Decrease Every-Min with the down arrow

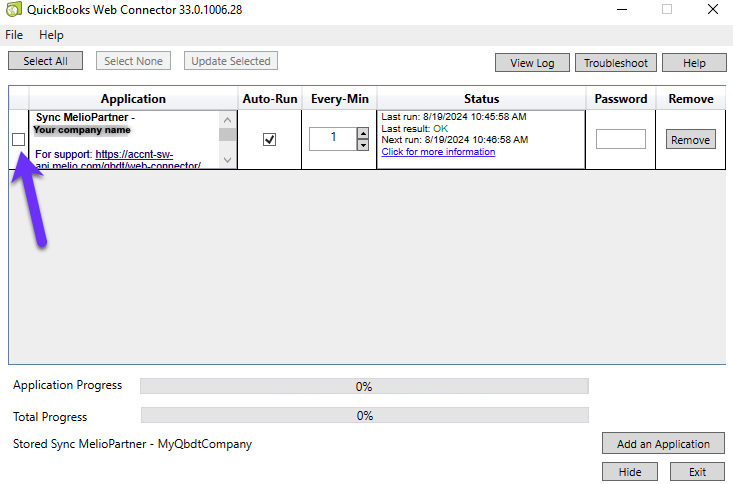363,144
